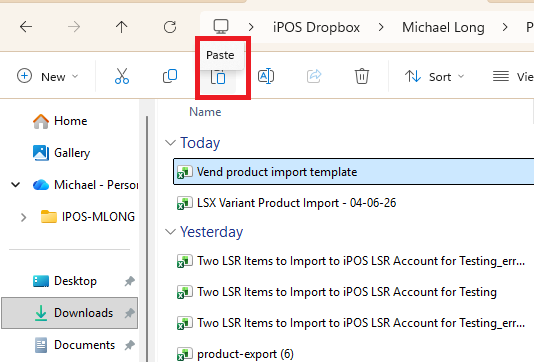Unpin Downloads using its pin icon
The height and width of the screenshot is (362, 534).
pos(129,313)
